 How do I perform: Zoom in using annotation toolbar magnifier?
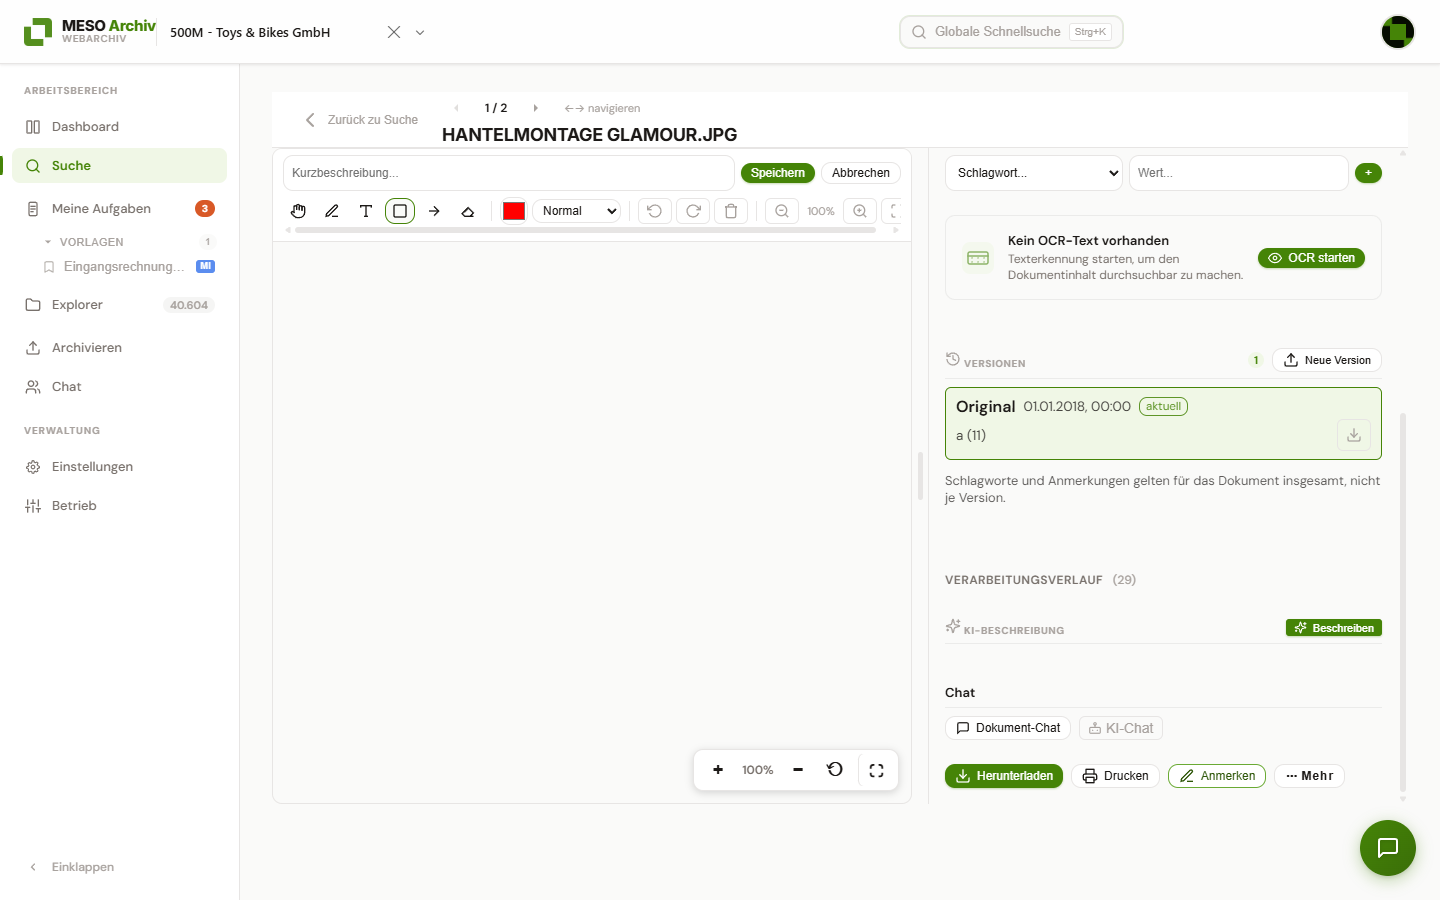(x=860, y=211)
